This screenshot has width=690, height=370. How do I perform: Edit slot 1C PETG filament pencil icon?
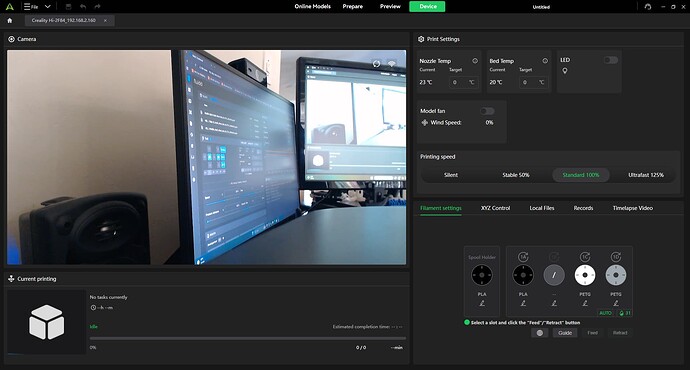(x=585, y=304)
